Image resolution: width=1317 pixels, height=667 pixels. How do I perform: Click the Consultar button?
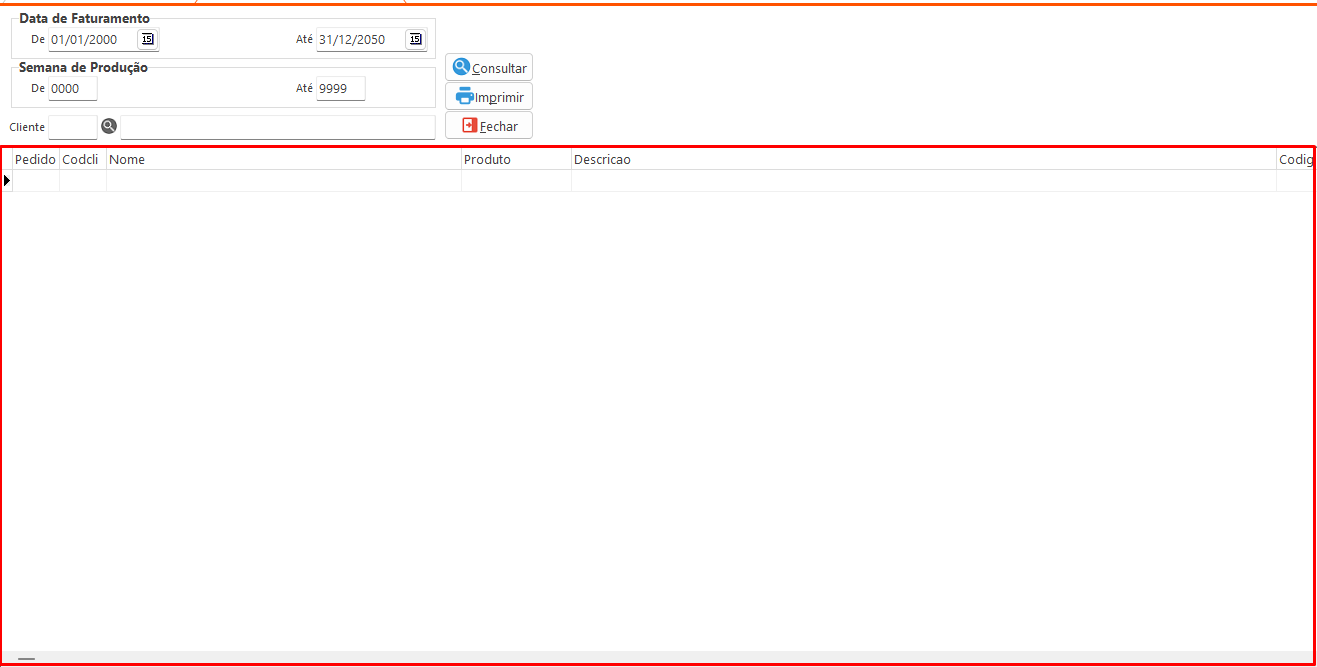[x=489, y=68]
